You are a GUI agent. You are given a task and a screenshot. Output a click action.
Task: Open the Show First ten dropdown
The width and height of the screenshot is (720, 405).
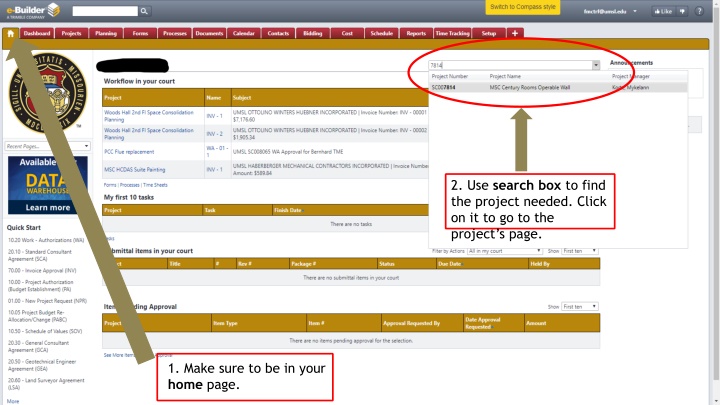click(580, 250)
